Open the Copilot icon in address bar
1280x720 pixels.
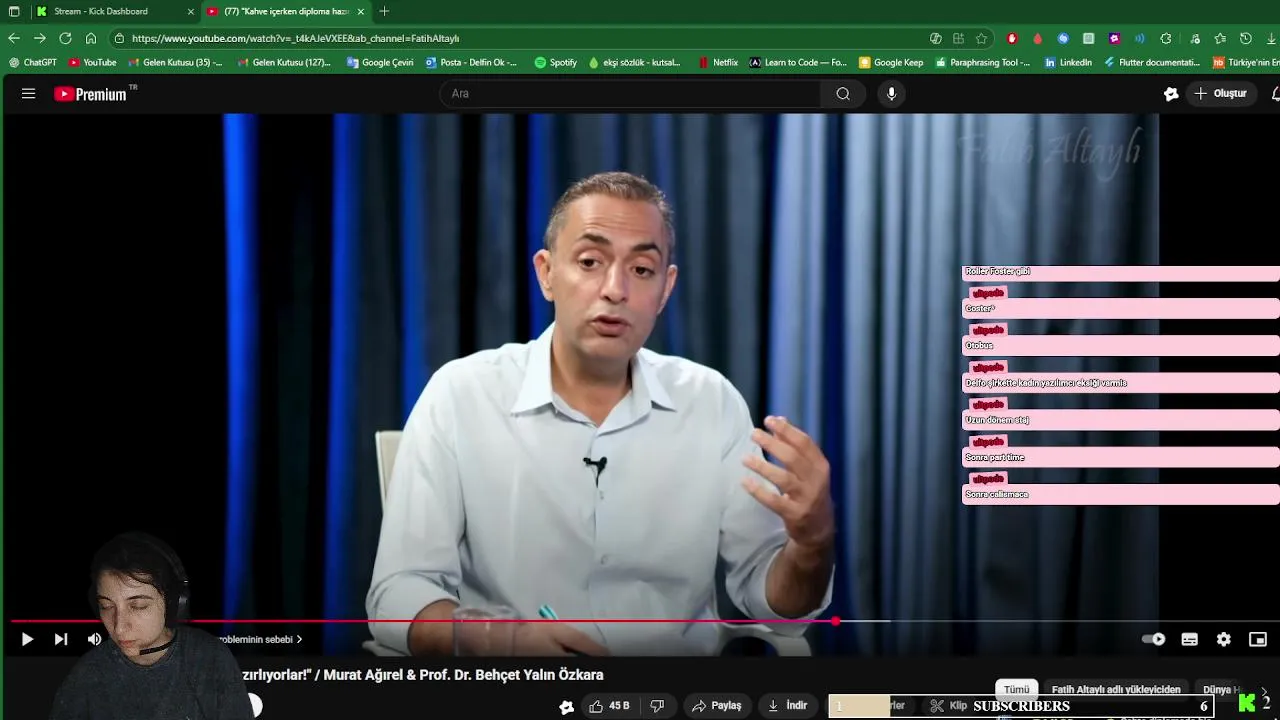(x=936, y=38)
